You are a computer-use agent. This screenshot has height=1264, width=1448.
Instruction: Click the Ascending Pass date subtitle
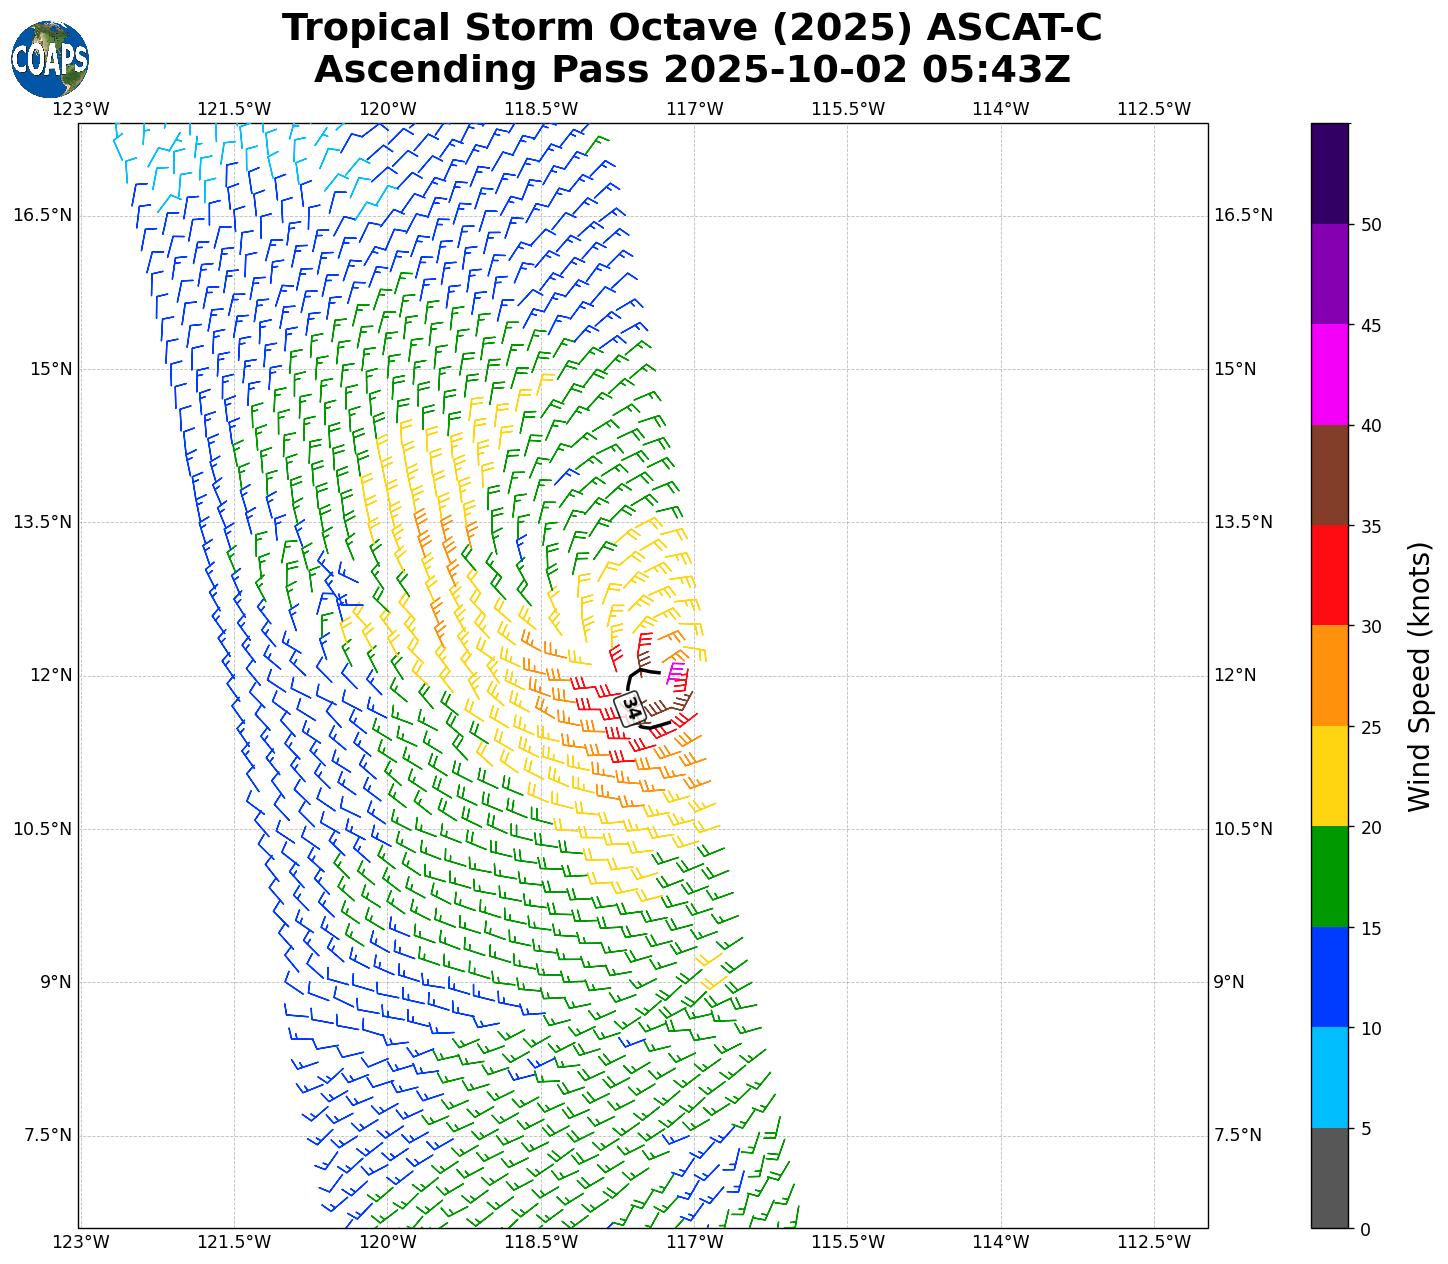pos(691,70)
